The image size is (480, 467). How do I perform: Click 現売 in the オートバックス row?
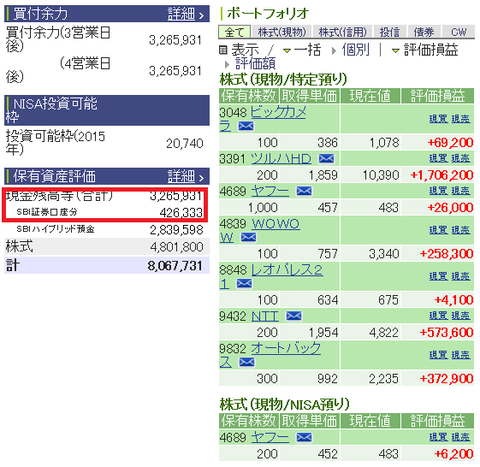461,355
